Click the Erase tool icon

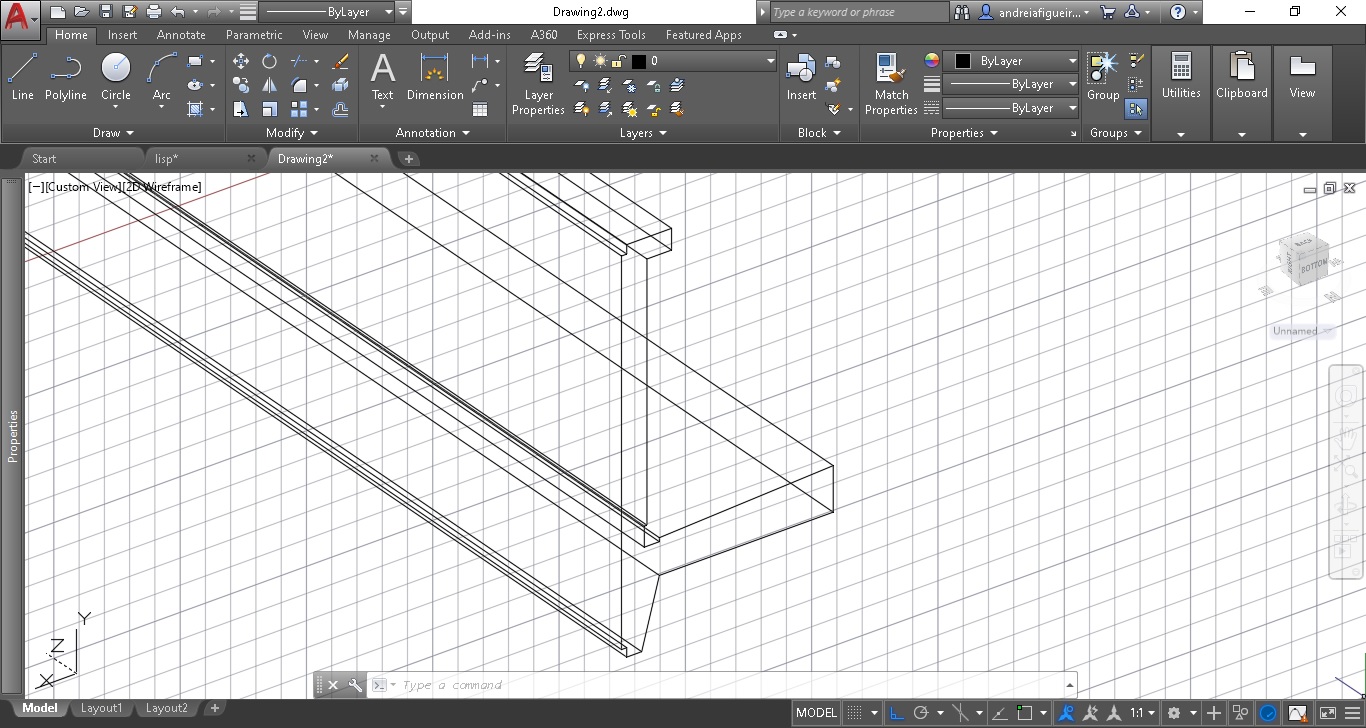click(340, 61)
